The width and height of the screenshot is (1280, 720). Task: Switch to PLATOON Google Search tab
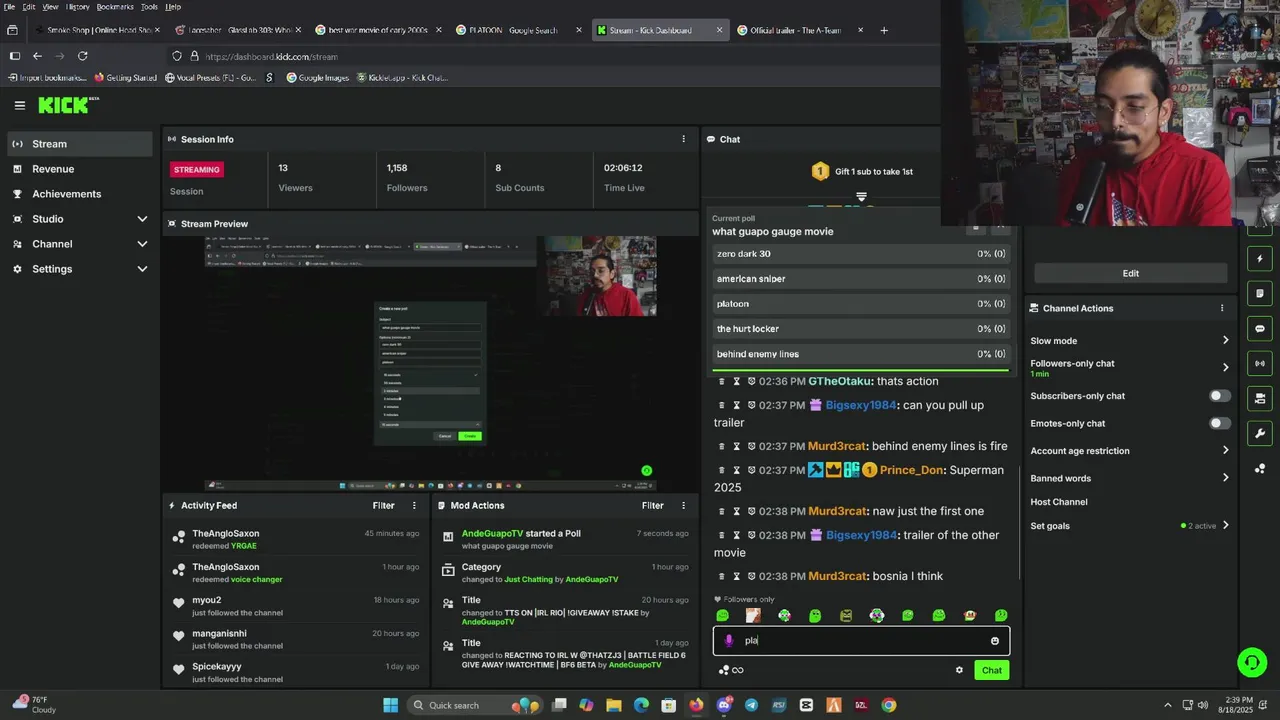click(x=517, y=30)
